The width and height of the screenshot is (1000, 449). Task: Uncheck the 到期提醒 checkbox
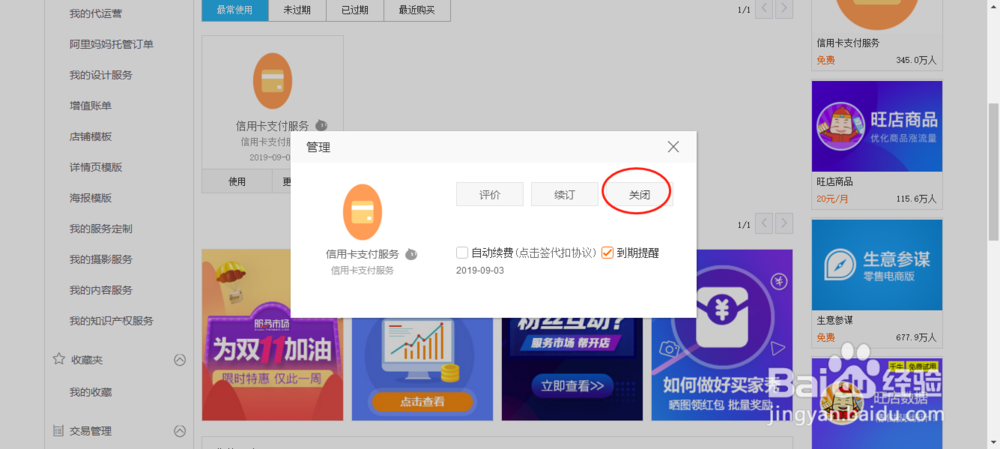[x=607, y=253]
